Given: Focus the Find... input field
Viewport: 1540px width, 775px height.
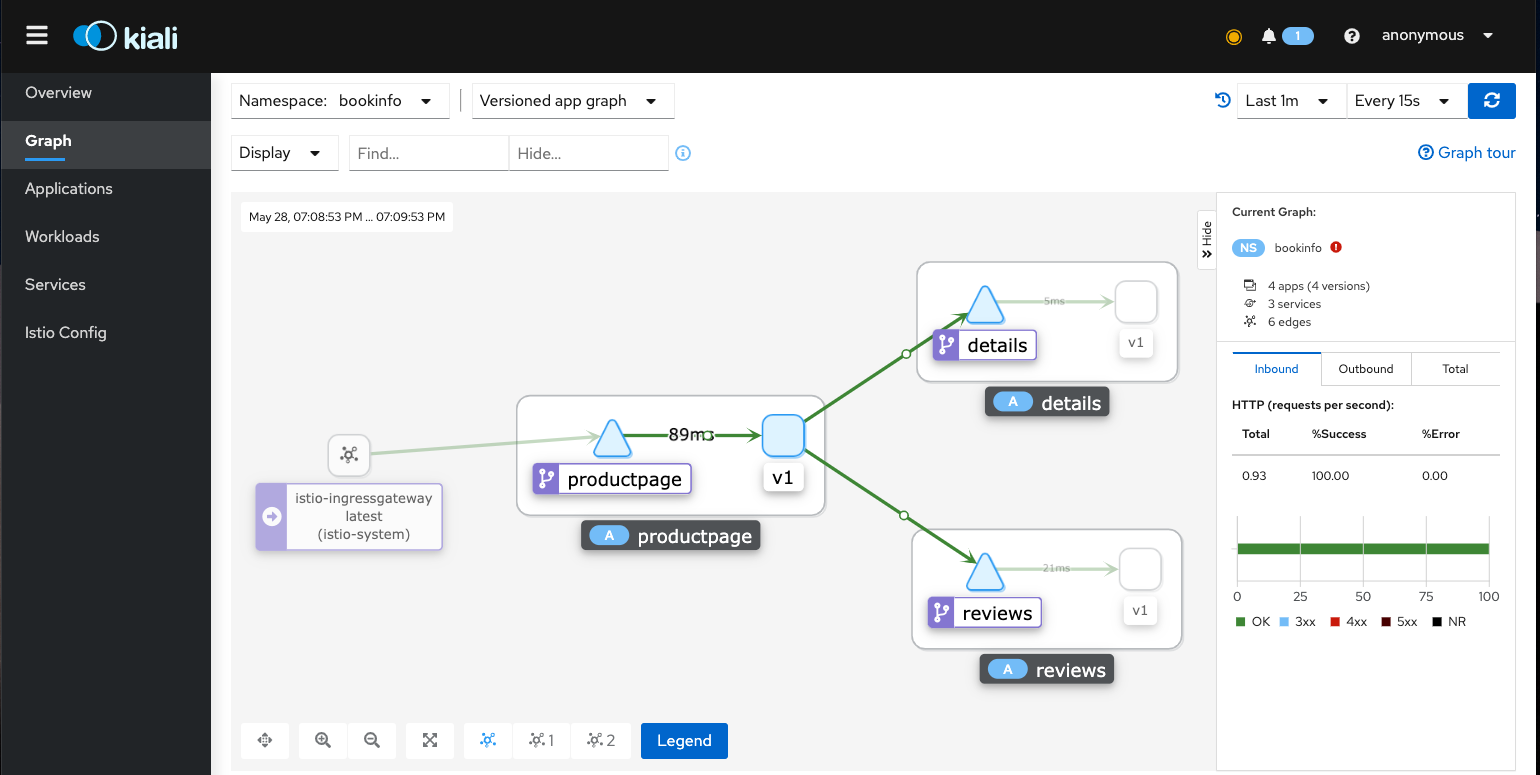Looking at the screenshot, I should (x=429, y=153).
